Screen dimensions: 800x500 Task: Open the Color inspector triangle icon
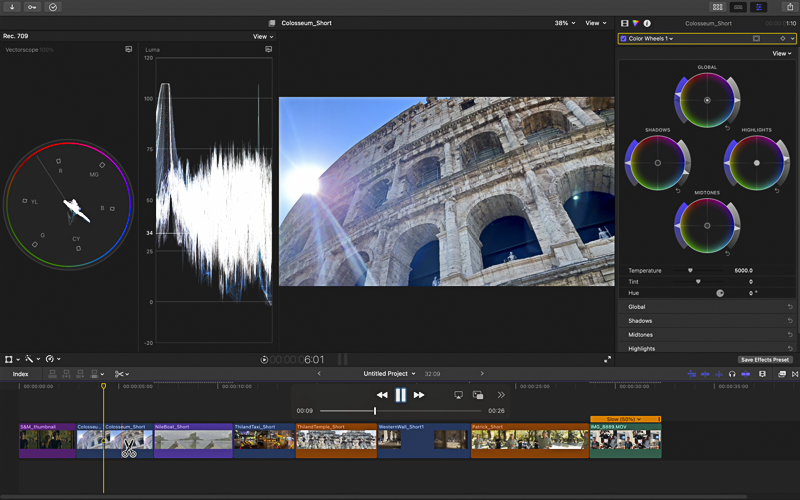[x=636, y=23]
